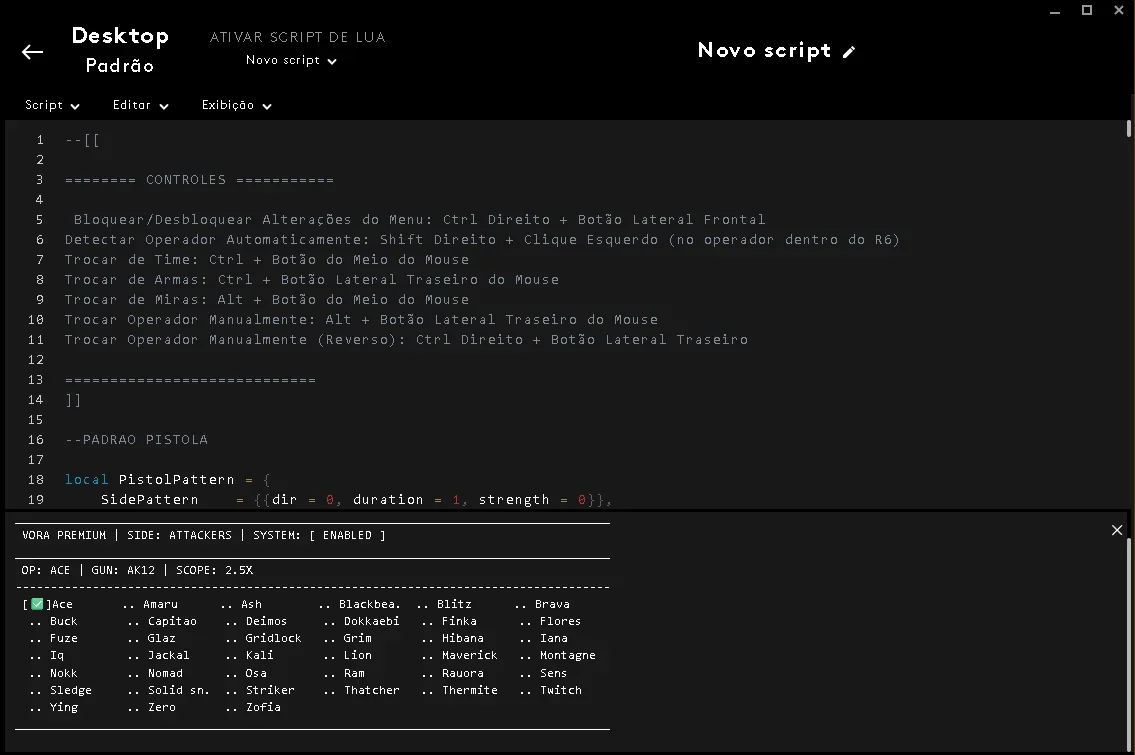Click the Maverick operator entry
Screen dimensions: 1135x755
point(470,655)
